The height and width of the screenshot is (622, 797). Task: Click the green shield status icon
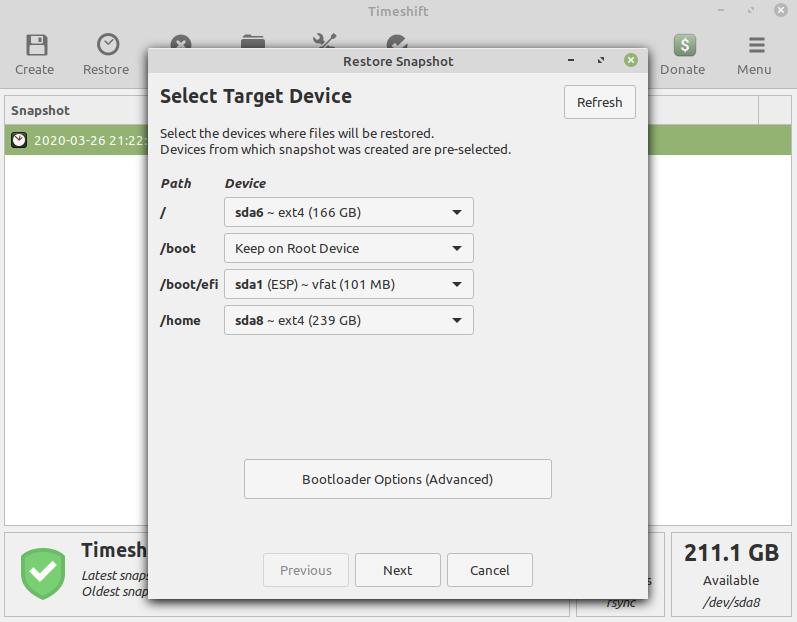(43, 572)
